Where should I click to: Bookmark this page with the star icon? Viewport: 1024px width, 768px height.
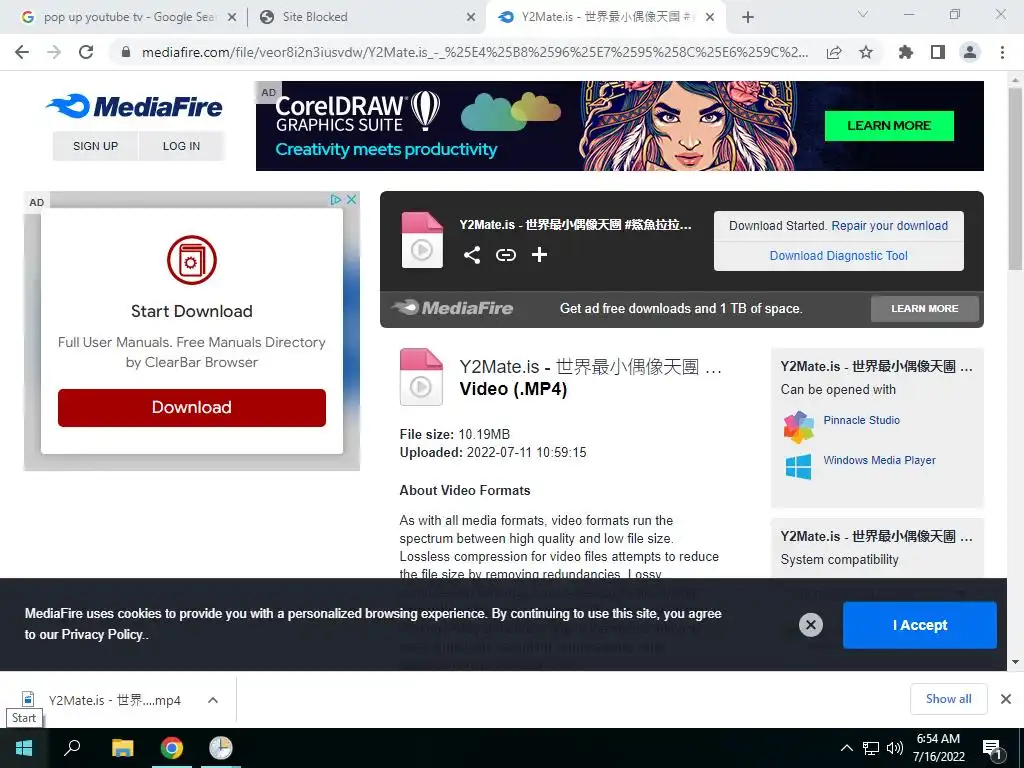coord(866,52)
